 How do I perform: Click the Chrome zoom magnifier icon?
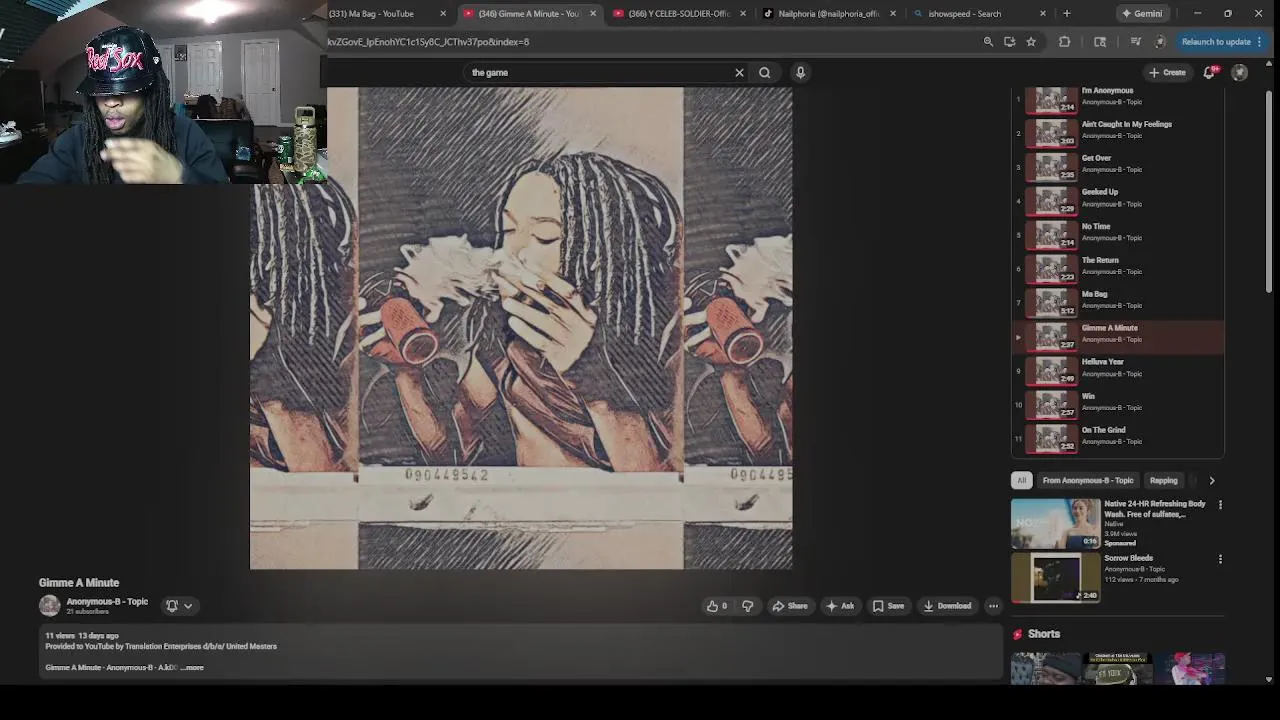pos(988,42)
